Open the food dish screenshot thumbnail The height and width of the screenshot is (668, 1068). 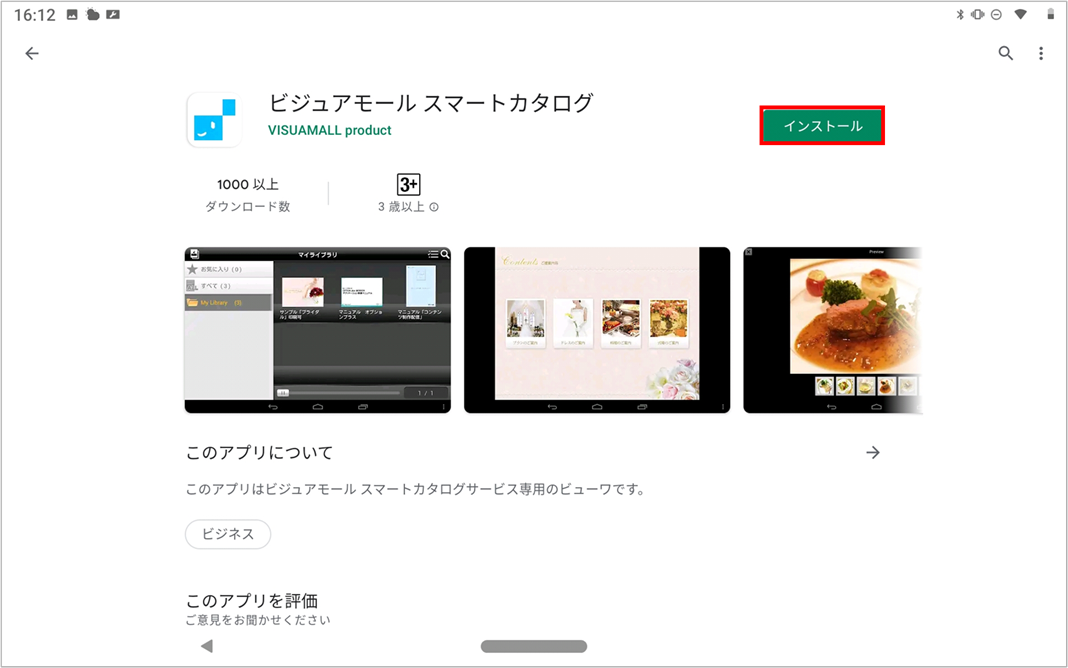coord(833,330)
